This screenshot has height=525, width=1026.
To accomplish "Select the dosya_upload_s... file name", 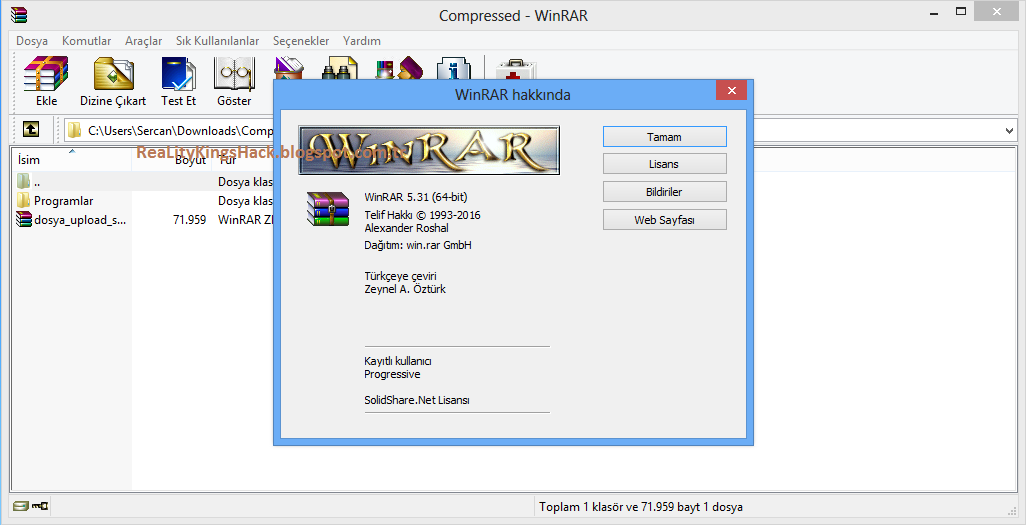I will (x=80, y=220).
